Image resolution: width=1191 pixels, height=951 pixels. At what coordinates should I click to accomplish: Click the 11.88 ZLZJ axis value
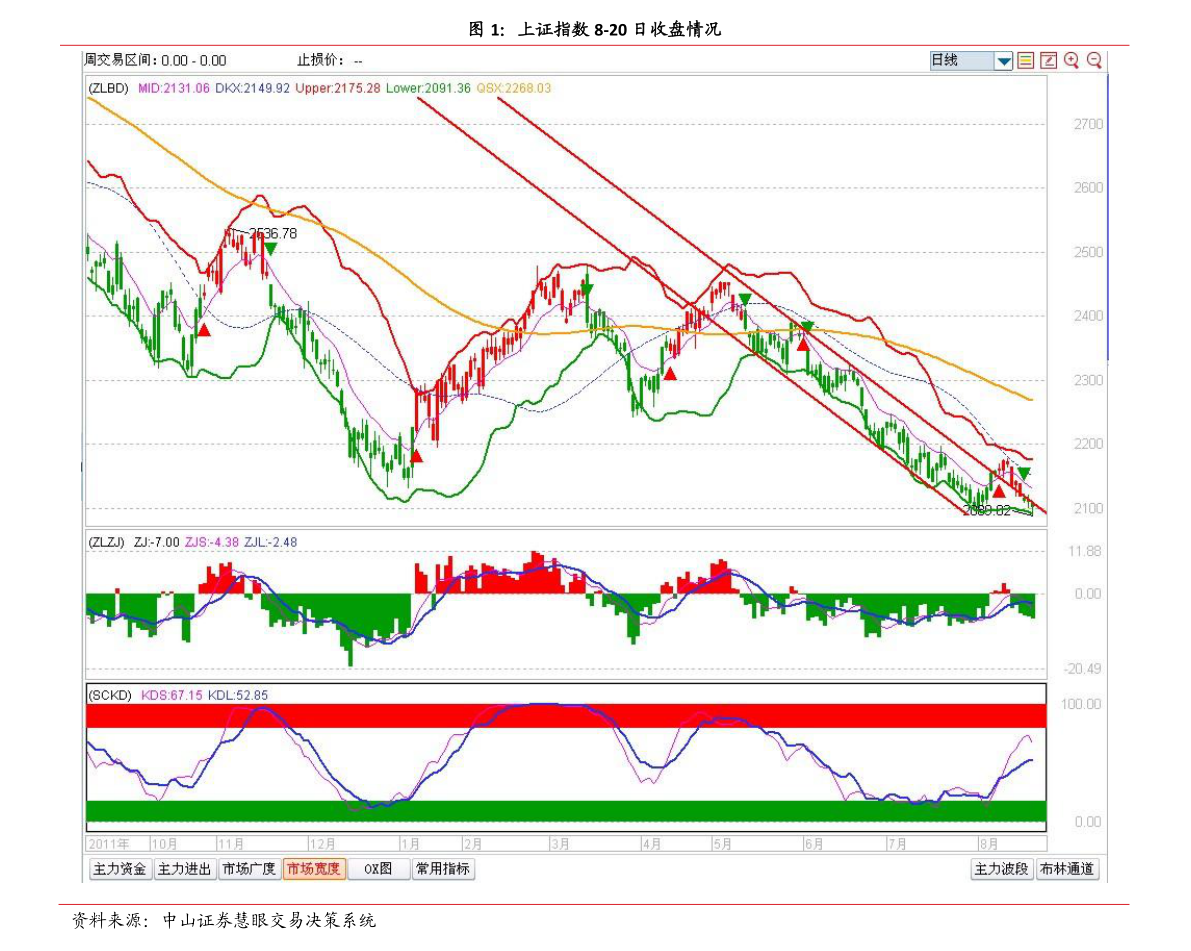1084,551
